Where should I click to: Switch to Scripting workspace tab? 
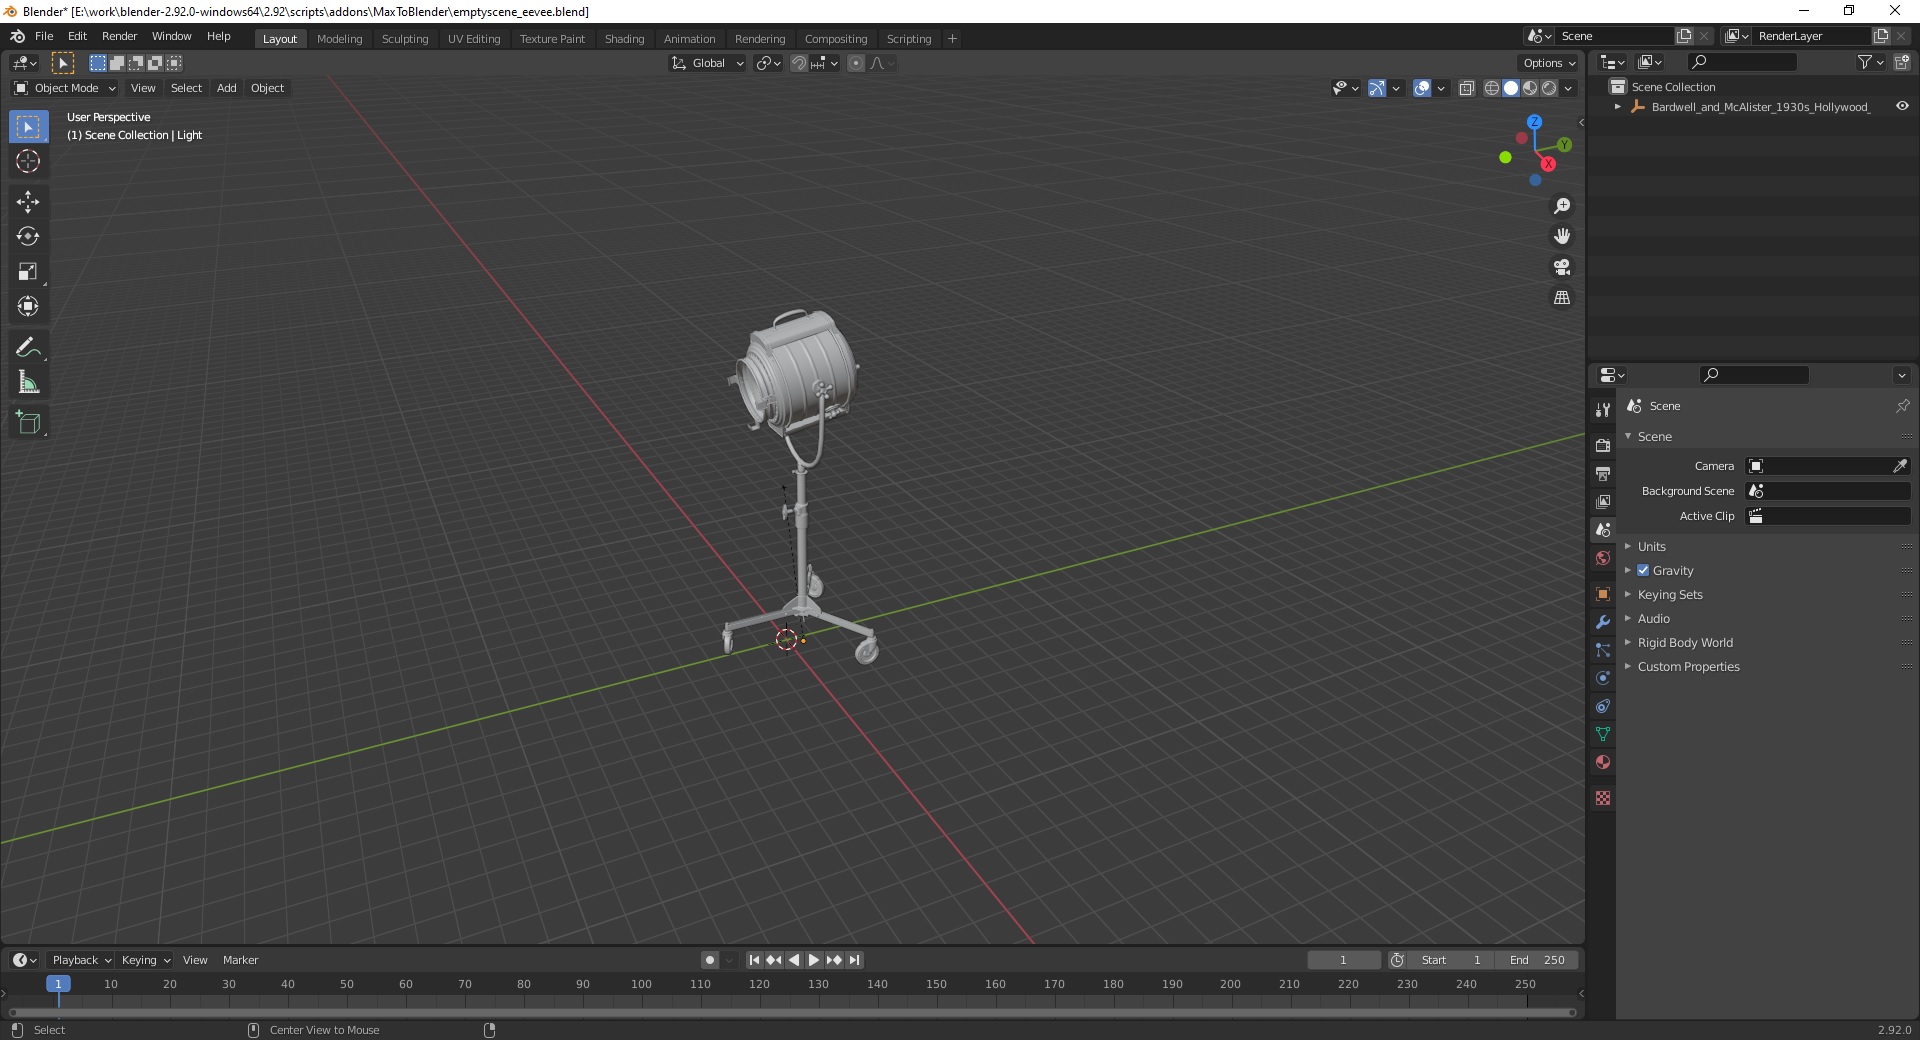[908, 38]
